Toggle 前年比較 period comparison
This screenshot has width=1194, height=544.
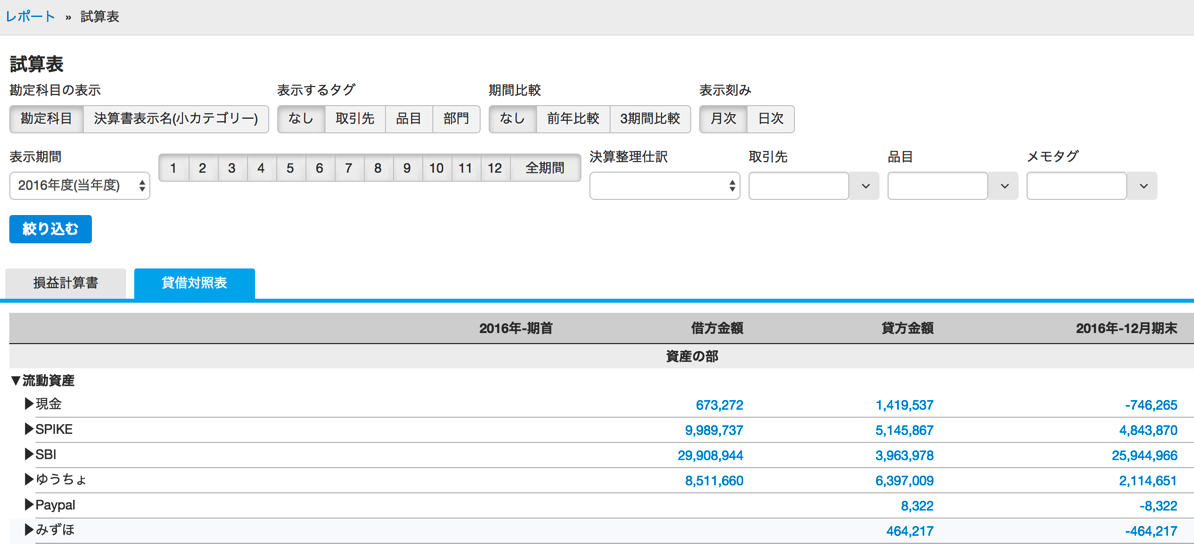573,120
